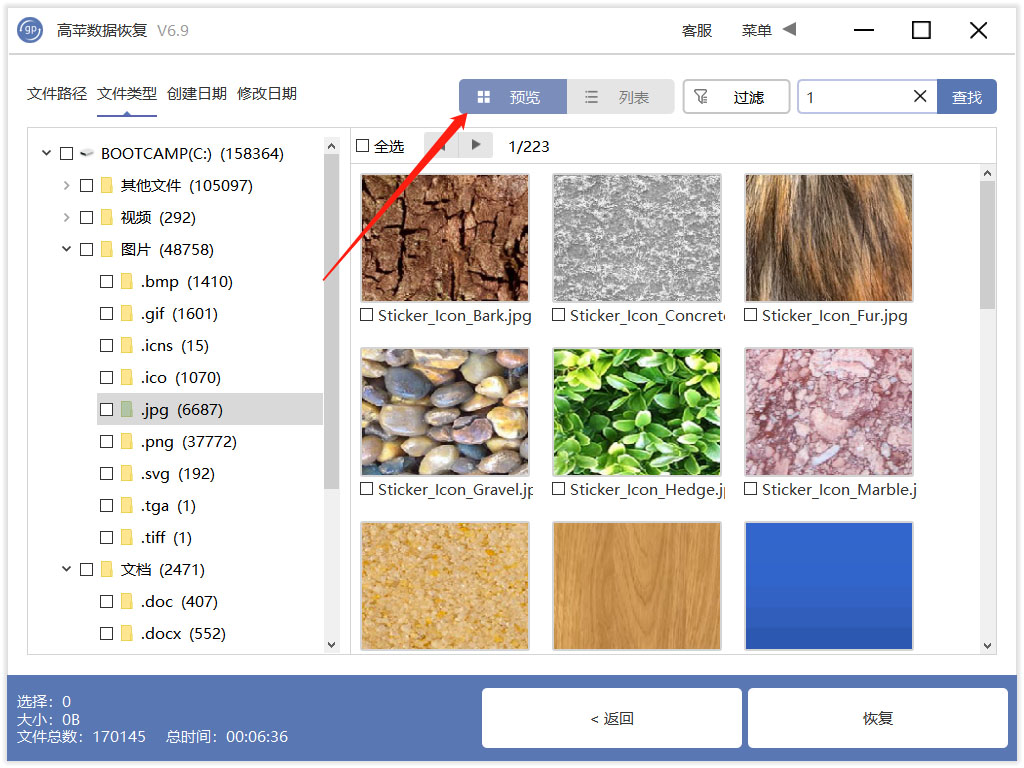Click the .doc folder icon
Viewport: 1024px width, 768px height.
(x=127, y=601)
